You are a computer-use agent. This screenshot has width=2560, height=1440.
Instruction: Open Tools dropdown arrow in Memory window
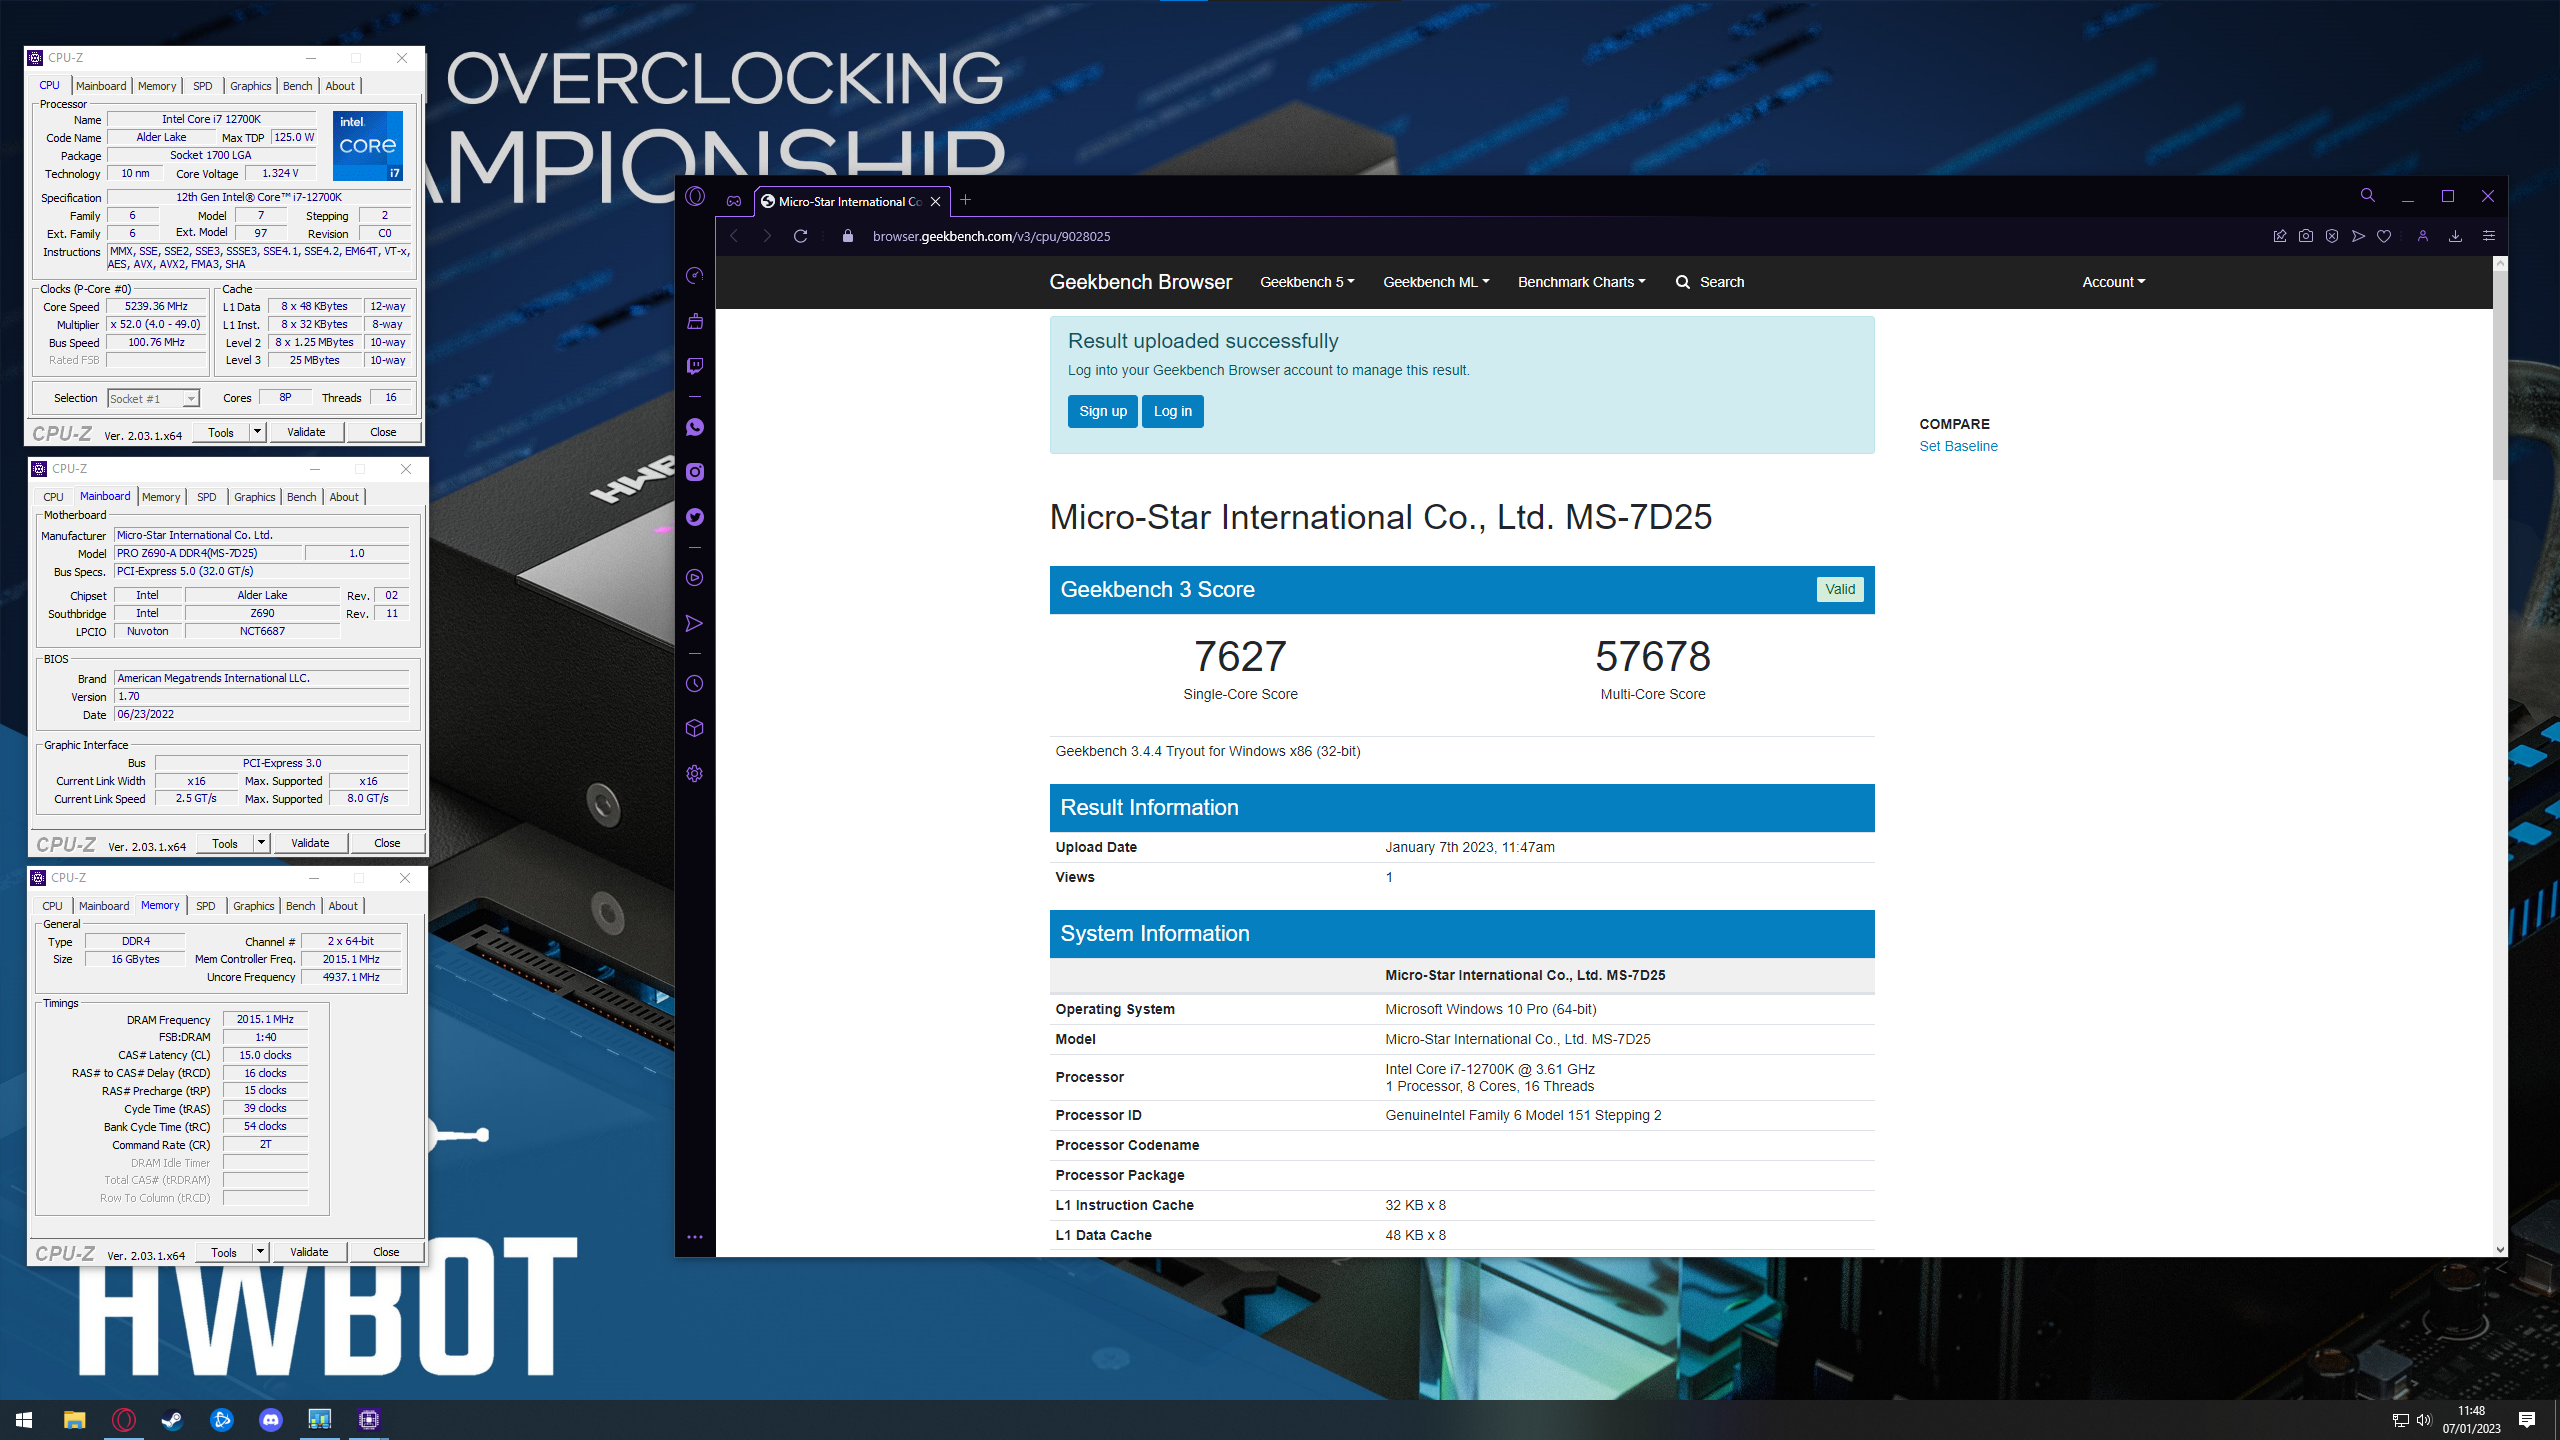pyautogui.click(x=260, y=1252)
